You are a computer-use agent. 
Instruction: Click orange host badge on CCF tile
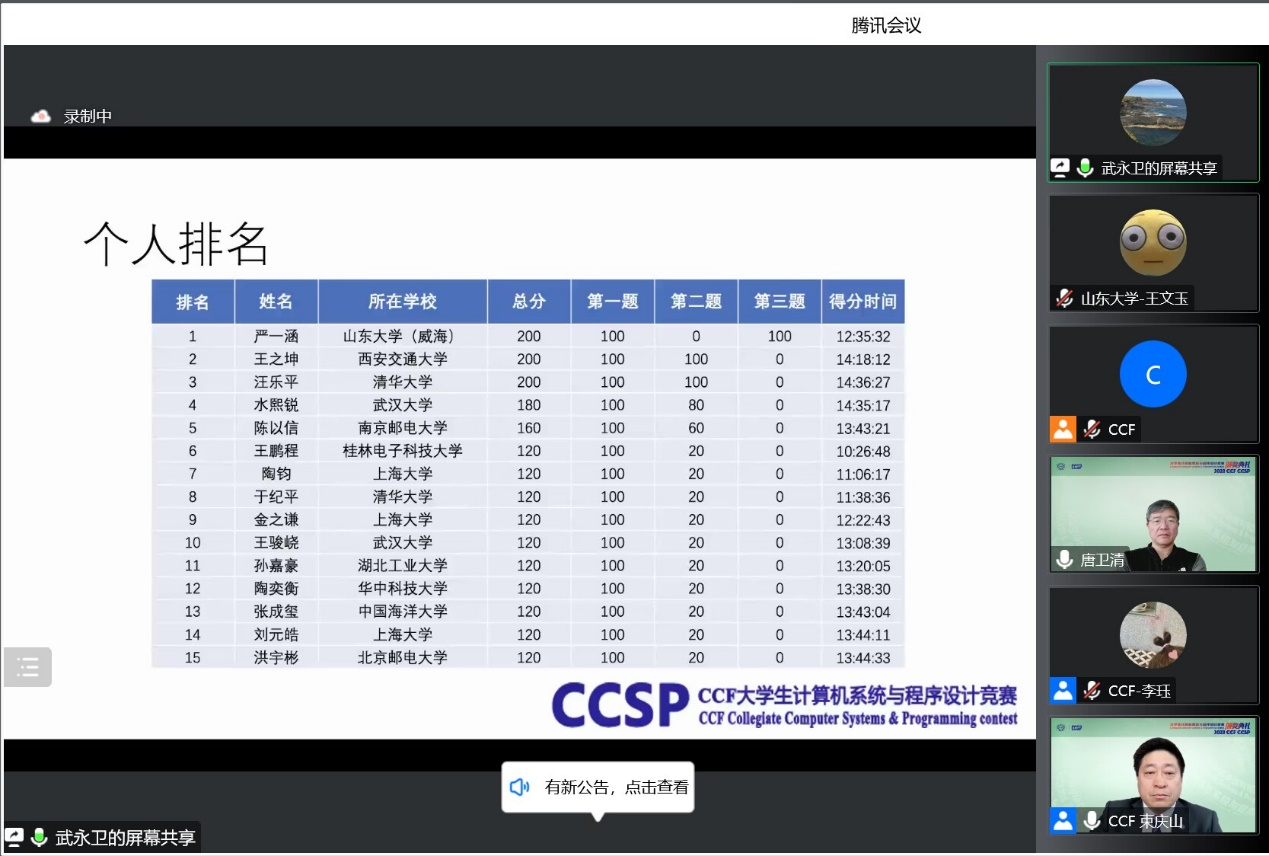1062,429
